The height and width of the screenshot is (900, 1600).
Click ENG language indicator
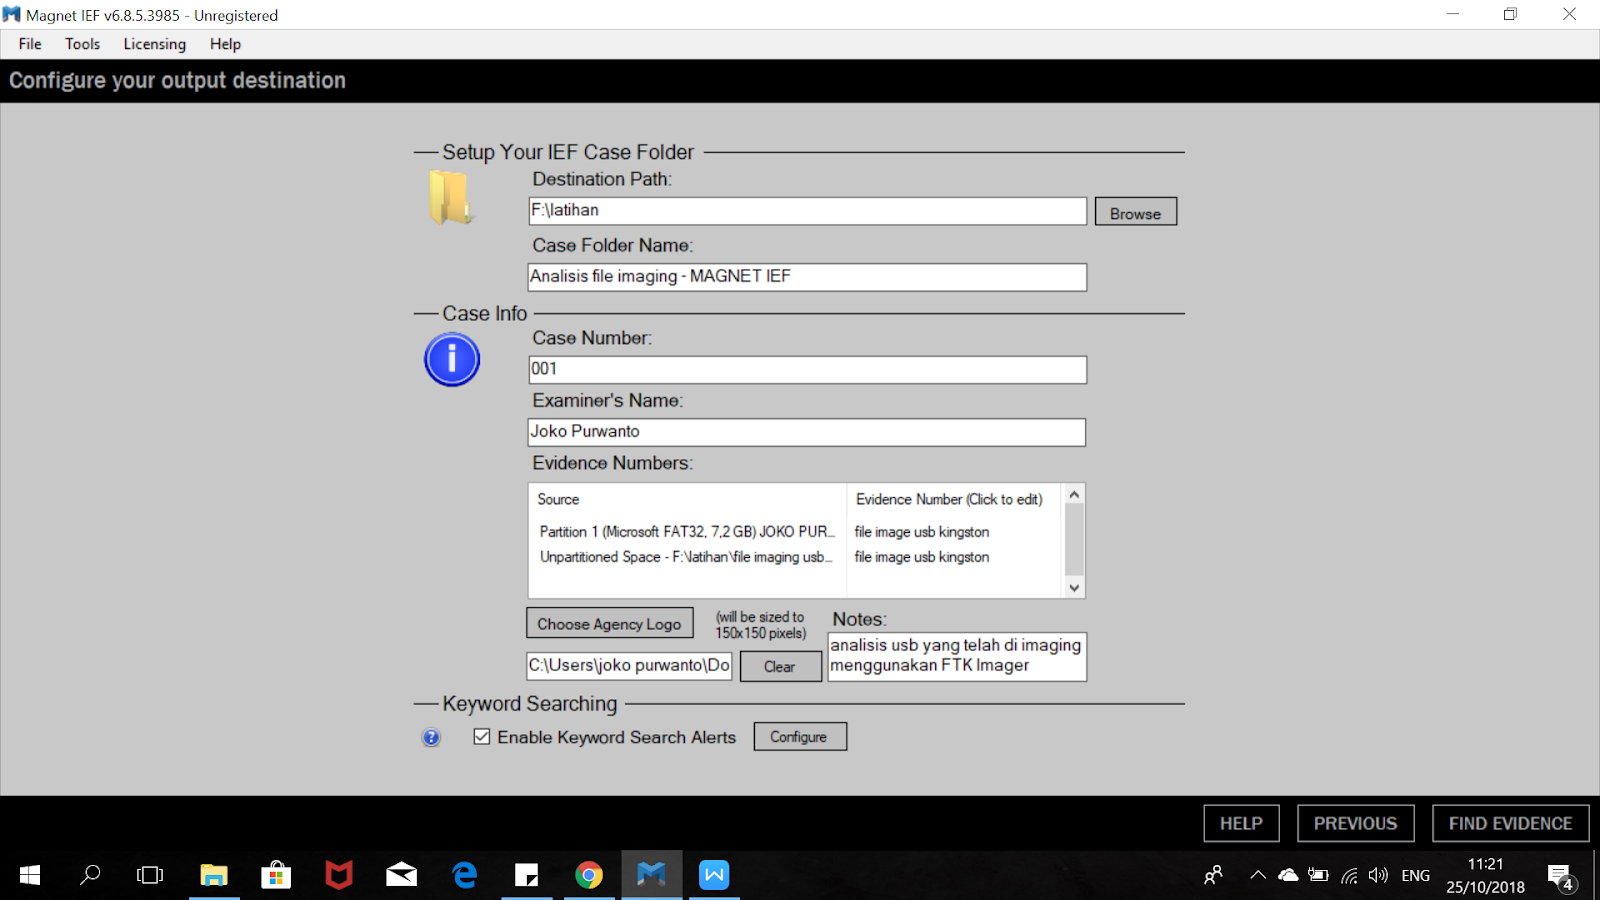1415,876
